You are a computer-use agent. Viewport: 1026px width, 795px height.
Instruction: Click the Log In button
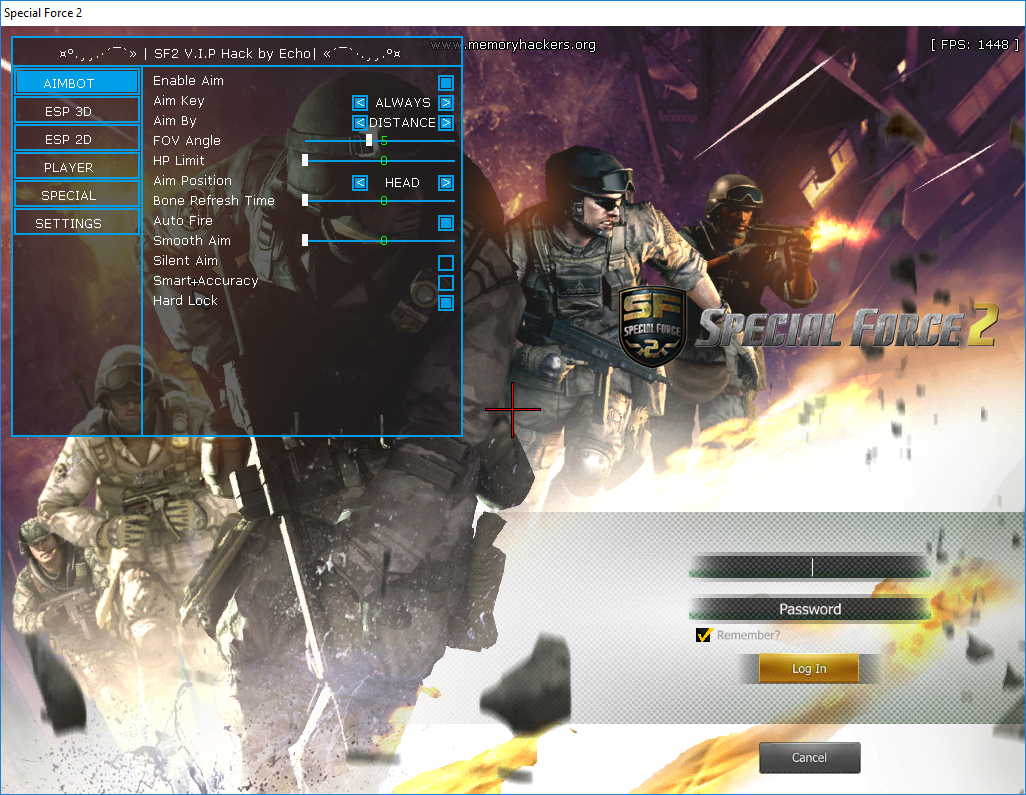809,668
